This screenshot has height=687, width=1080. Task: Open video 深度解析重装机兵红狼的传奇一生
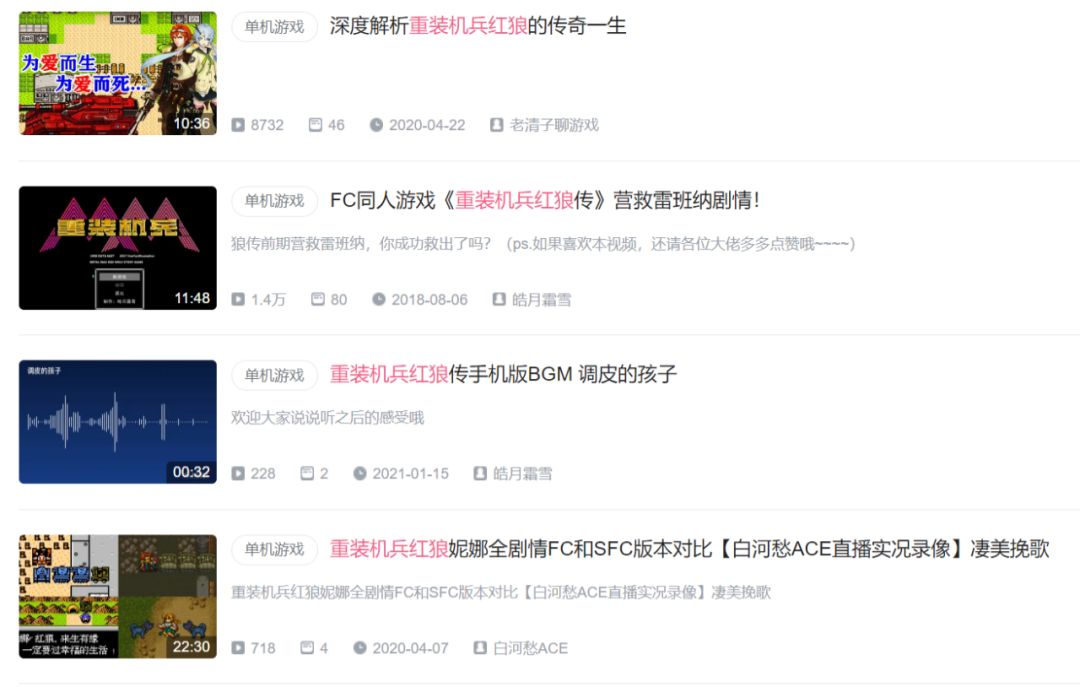click(x=477, y=26)
